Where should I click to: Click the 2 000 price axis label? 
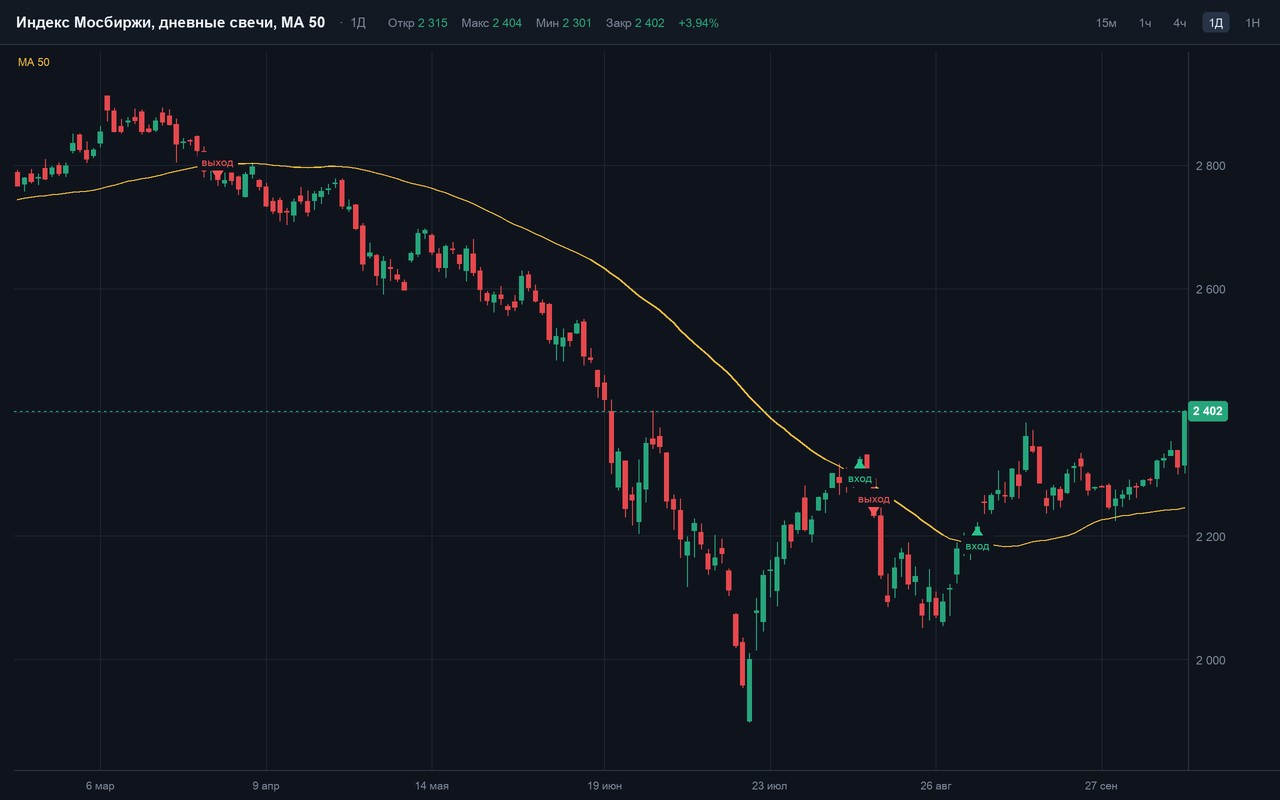[1212, 661]
